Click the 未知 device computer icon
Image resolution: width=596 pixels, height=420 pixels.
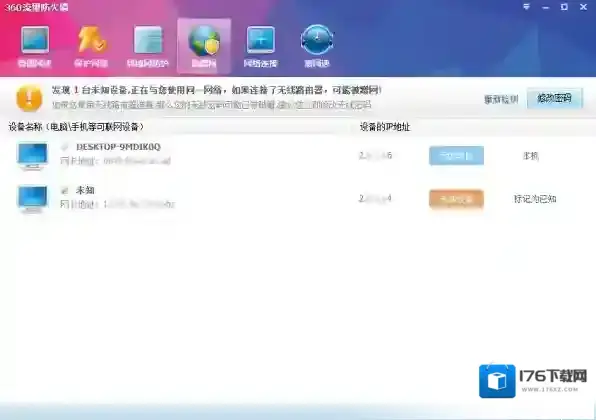(x=33, y=199)
